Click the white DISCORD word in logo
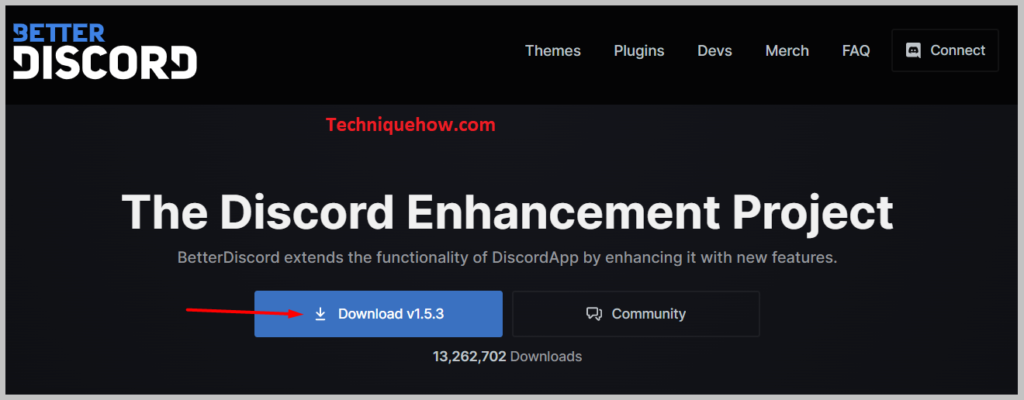This screenshot has width=1024, height=400. pyautogui.click(x=105, y=63)
